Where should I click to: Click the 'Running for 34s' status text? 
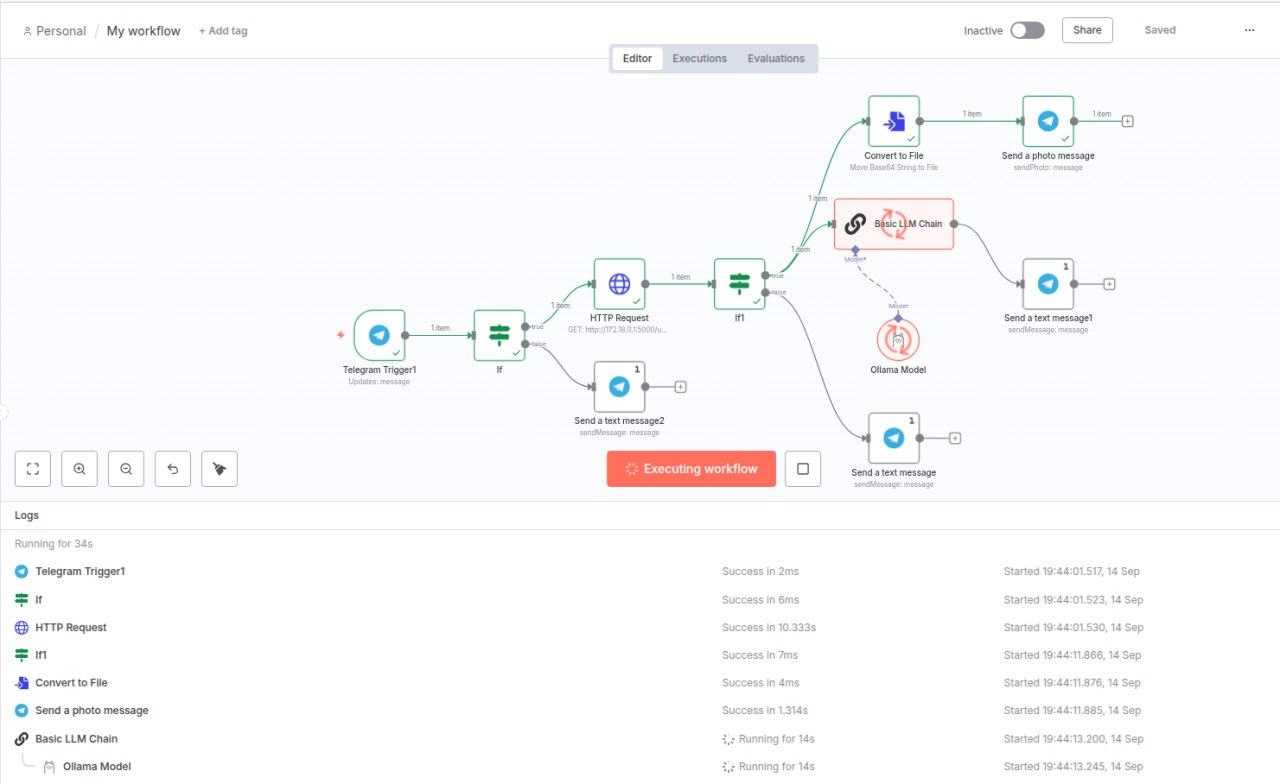point(54,544)
